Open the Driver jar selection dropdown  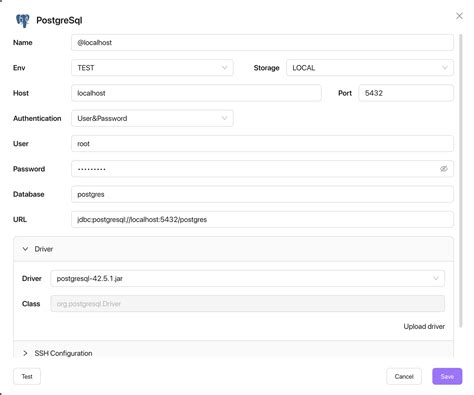pyautogui.click(x=247, y=278)
